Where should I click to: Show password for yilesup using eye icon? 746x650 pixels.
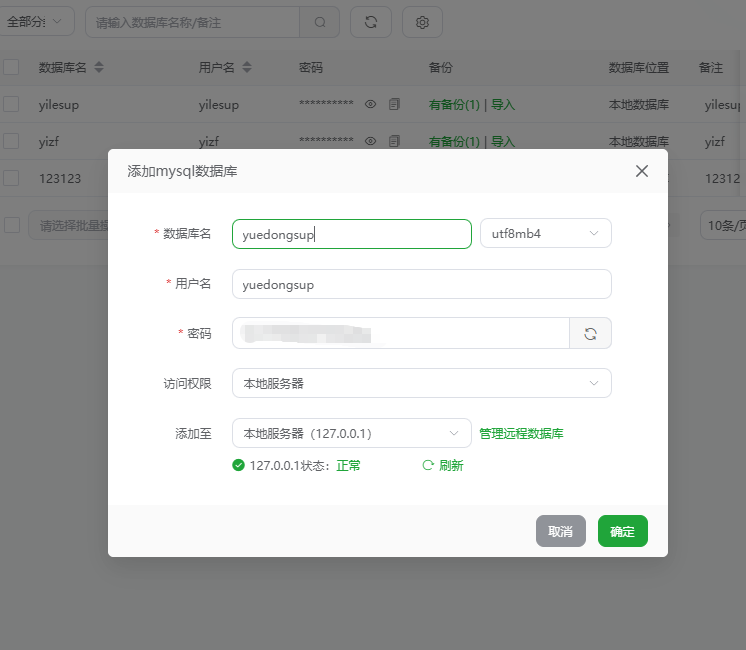(x=370, y=104)
